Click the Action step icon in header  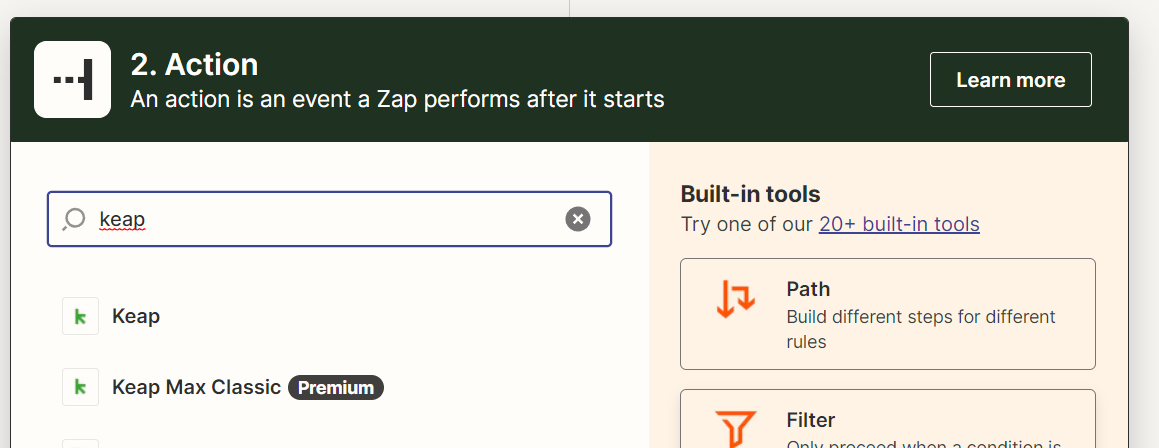(72, 79)
